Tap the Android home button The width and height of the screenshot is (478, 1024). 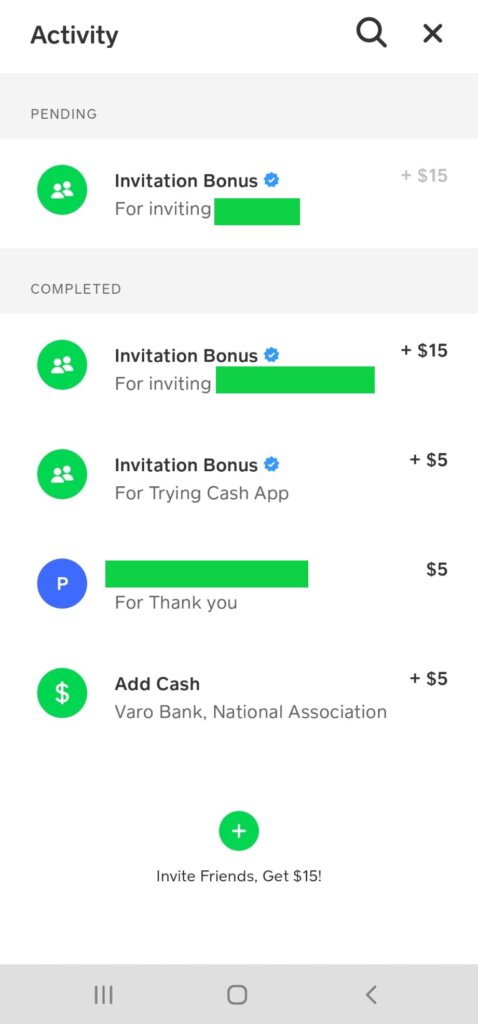pos(237,995)
